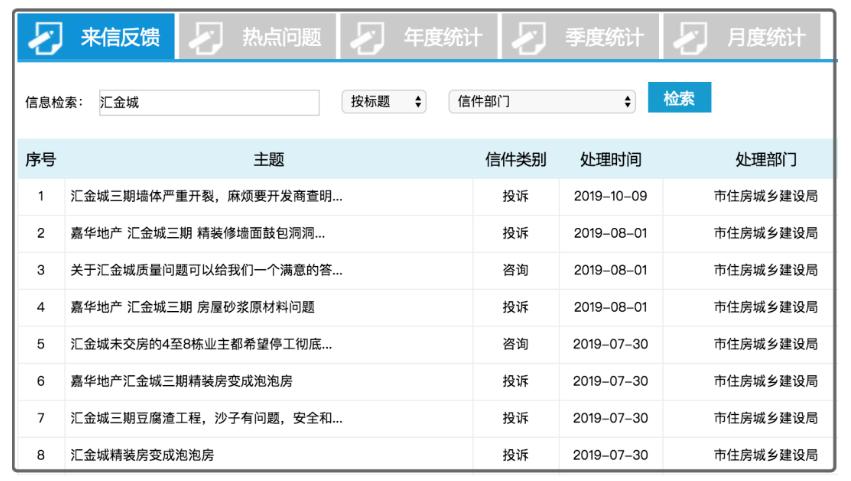Open letter 嘉华地产汇金城三期精装房变成泡泡房
Image resolution: width=851 pixels, height=481 pixels.
click(x=181, y=381)
